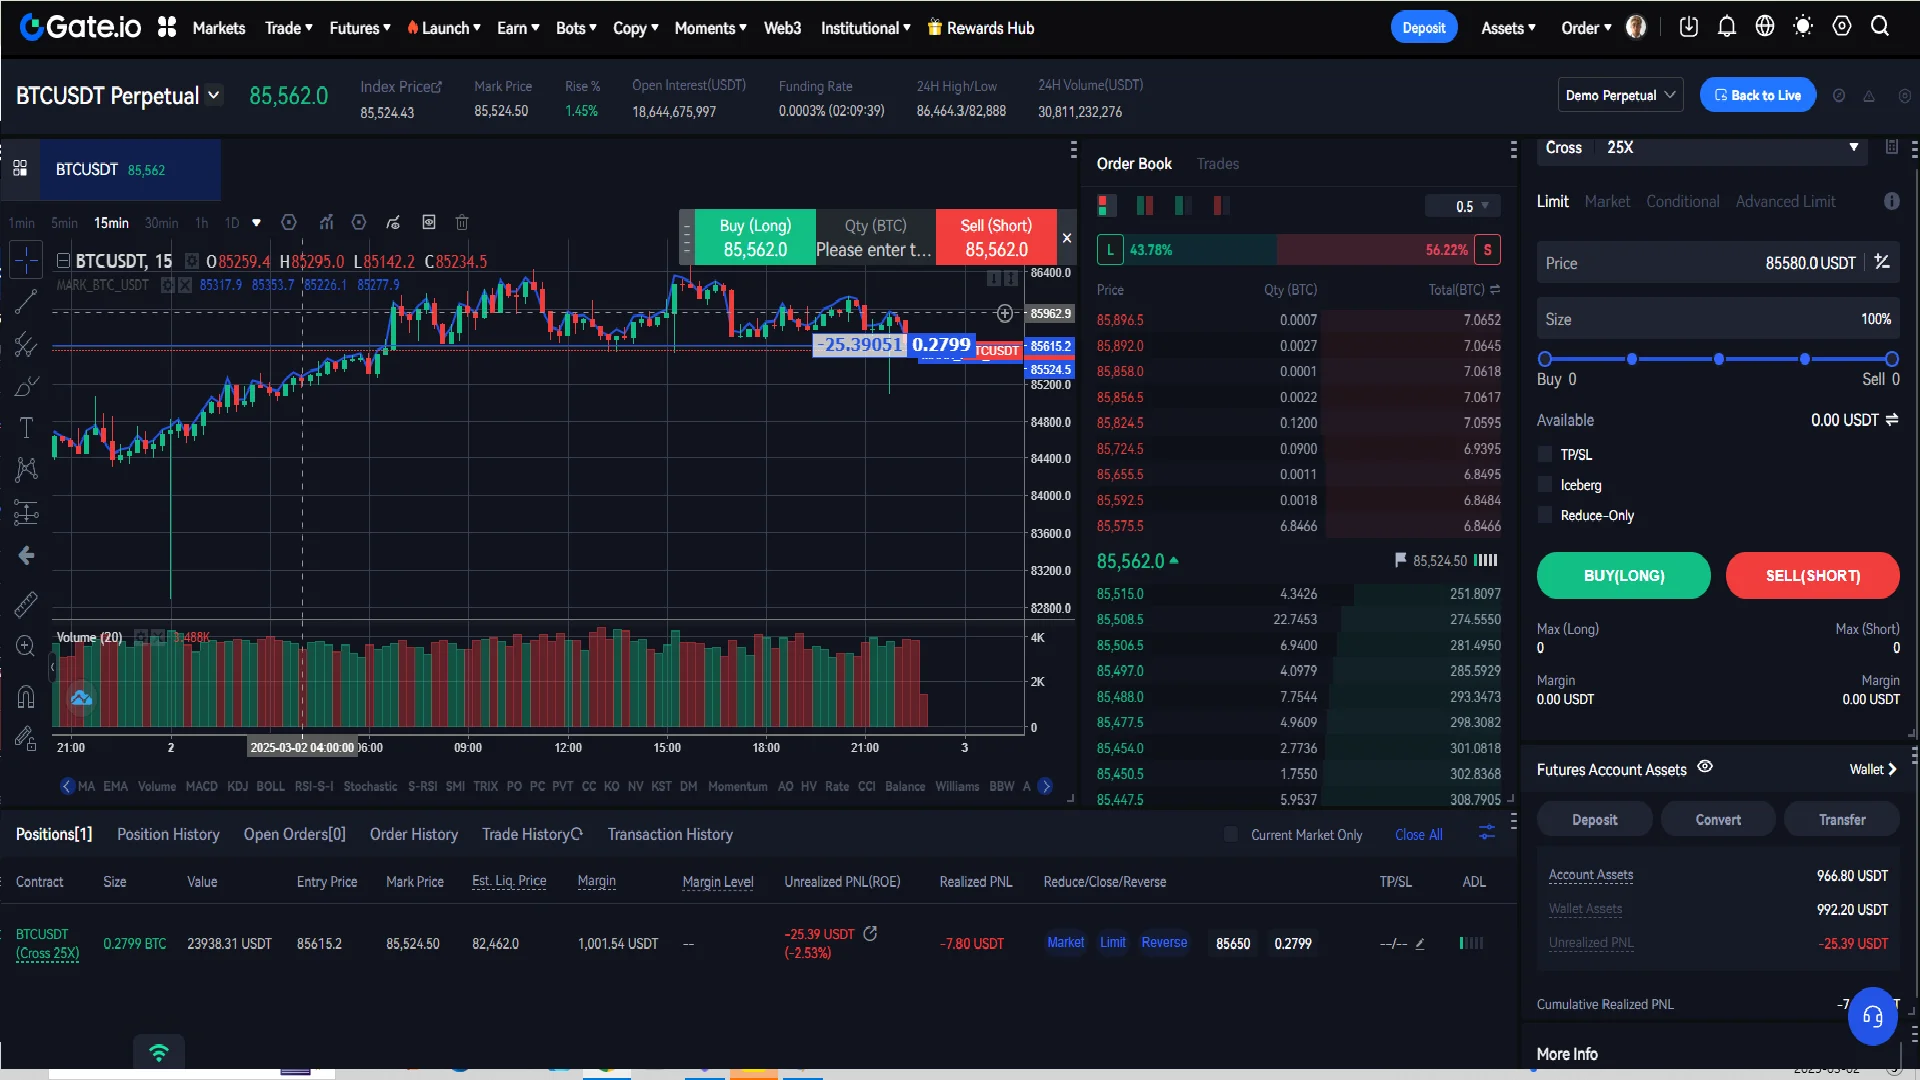Delete drawings with the trash icon
Screen dimensions: 1920x1080
462,222
